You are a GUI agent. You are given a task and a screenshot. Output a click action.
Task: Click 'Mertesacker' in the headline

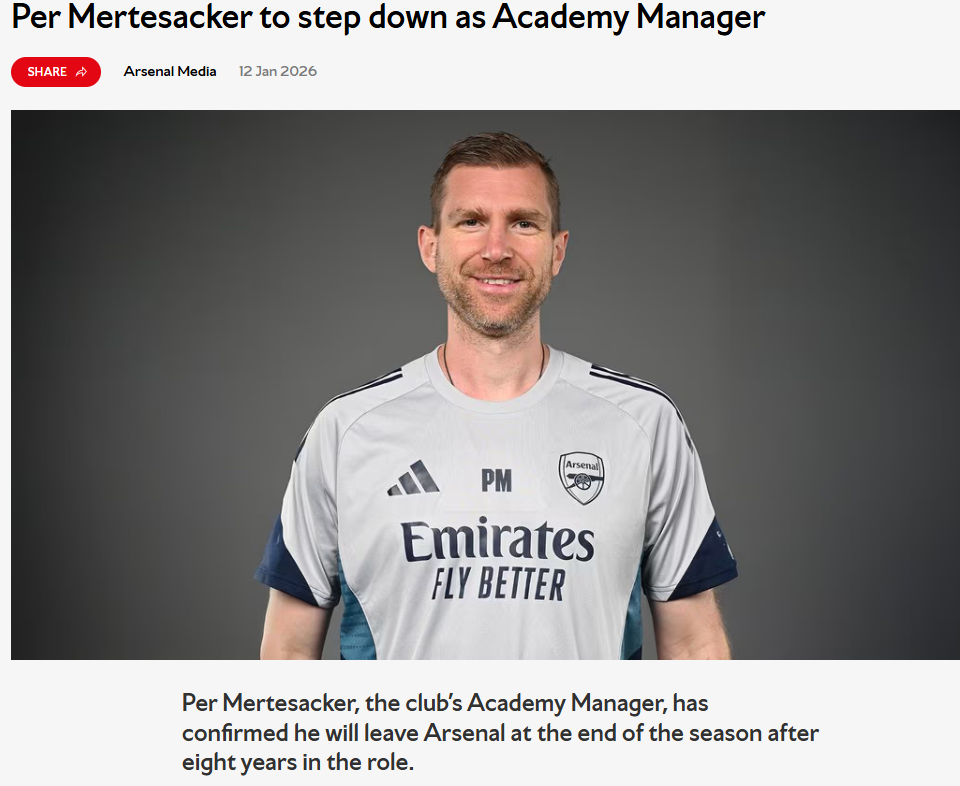[x=160, y=17]
